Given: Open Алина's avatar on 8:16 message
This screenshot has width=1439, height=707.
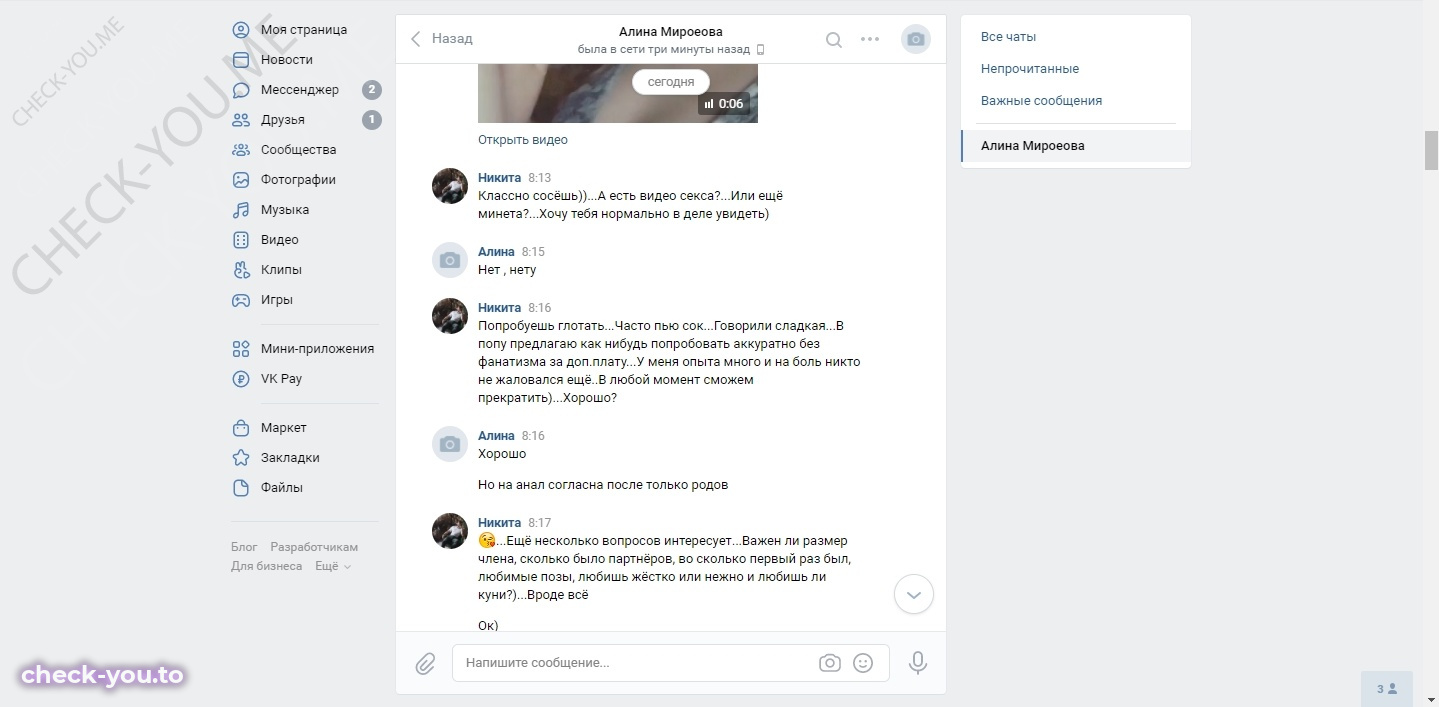Looking at the screenshot, I should (x=450, y=444).
